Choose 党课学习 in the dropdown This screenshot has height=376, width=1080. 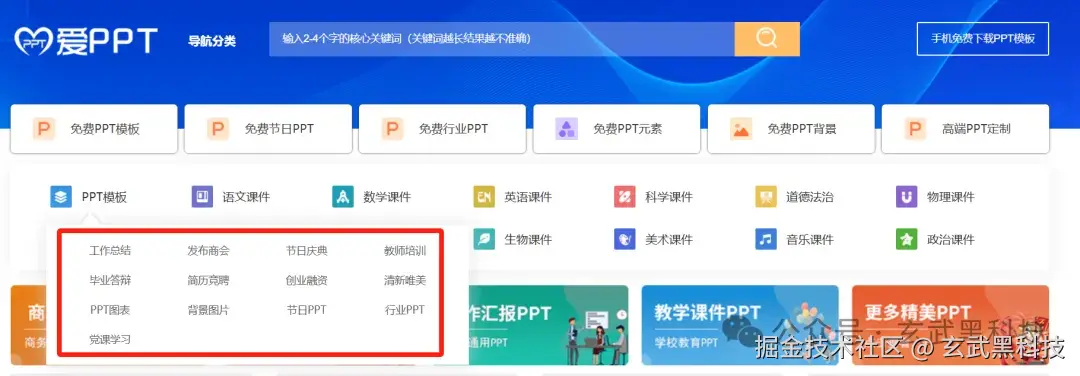(x=110, y=340)
